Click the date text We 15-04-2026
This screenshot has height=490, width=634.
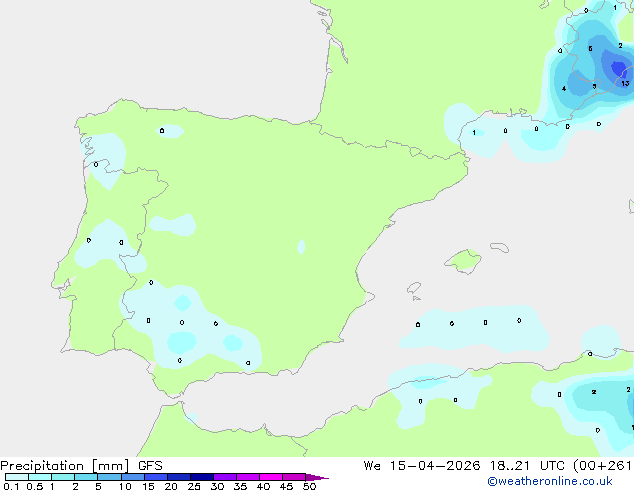pyautogui.click(x=422, y=466)
